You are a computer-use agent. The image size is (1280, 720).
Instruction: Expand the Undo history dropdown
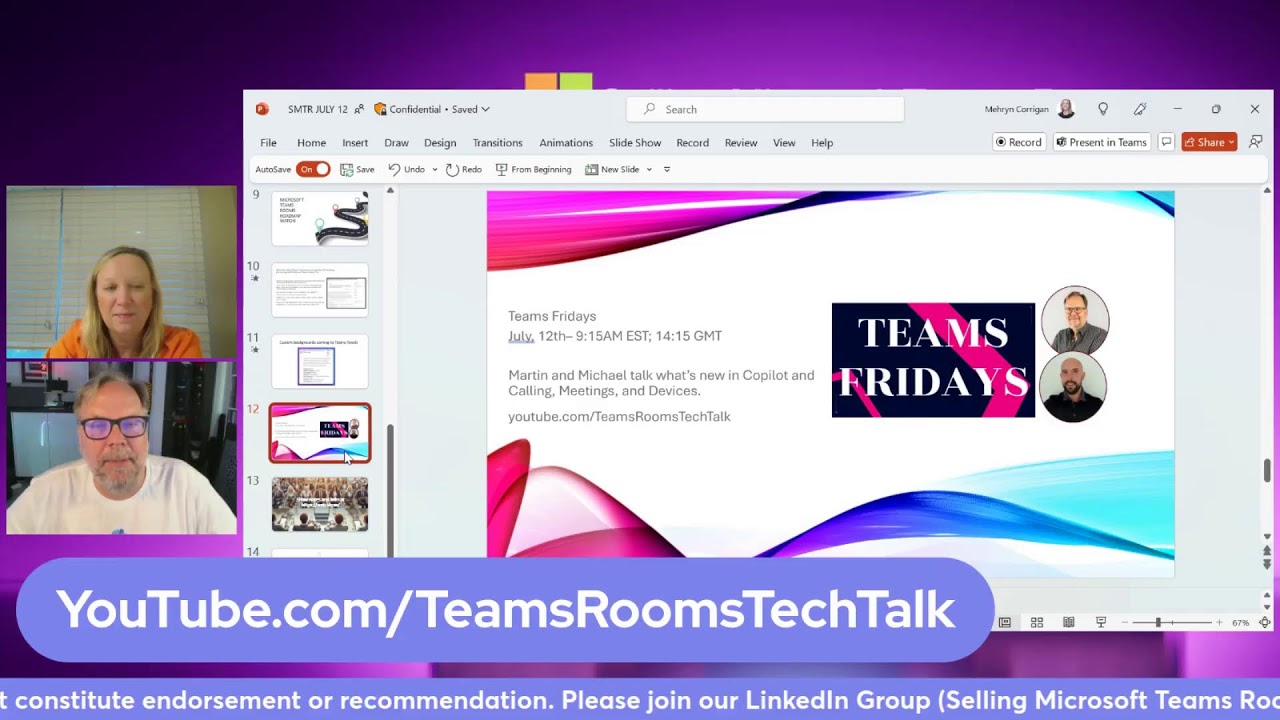tap(434, 169)
